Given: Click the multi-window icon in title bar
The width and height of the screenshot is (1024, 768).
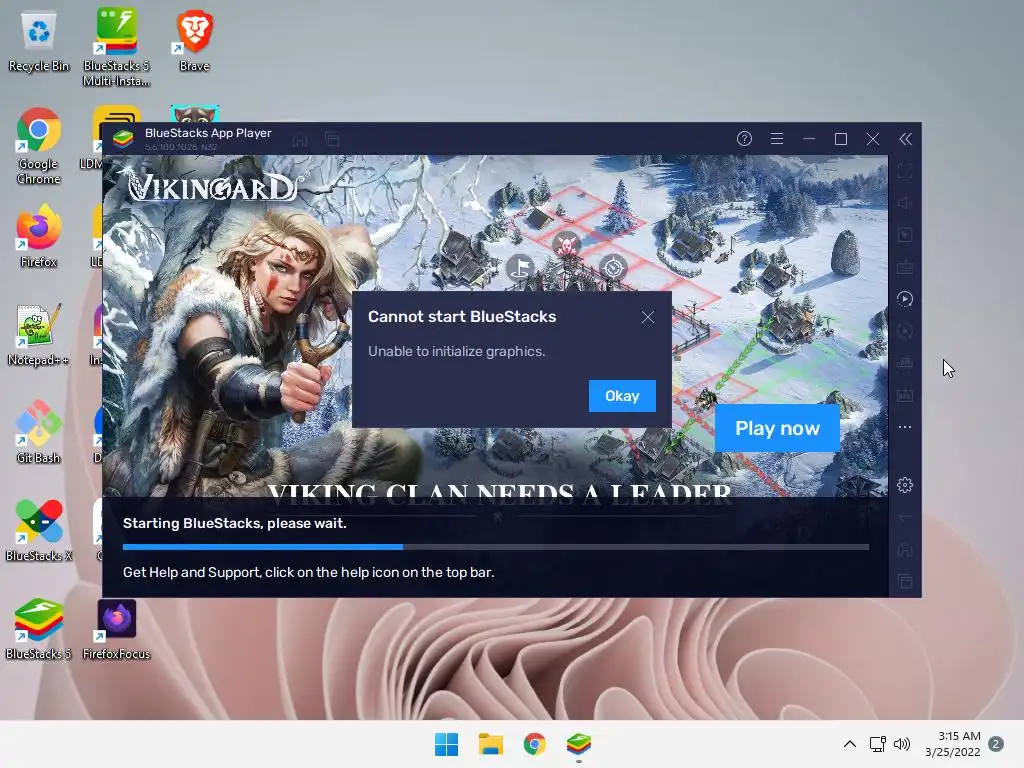Looking at the screenshot, I should [x=332, y=140].
